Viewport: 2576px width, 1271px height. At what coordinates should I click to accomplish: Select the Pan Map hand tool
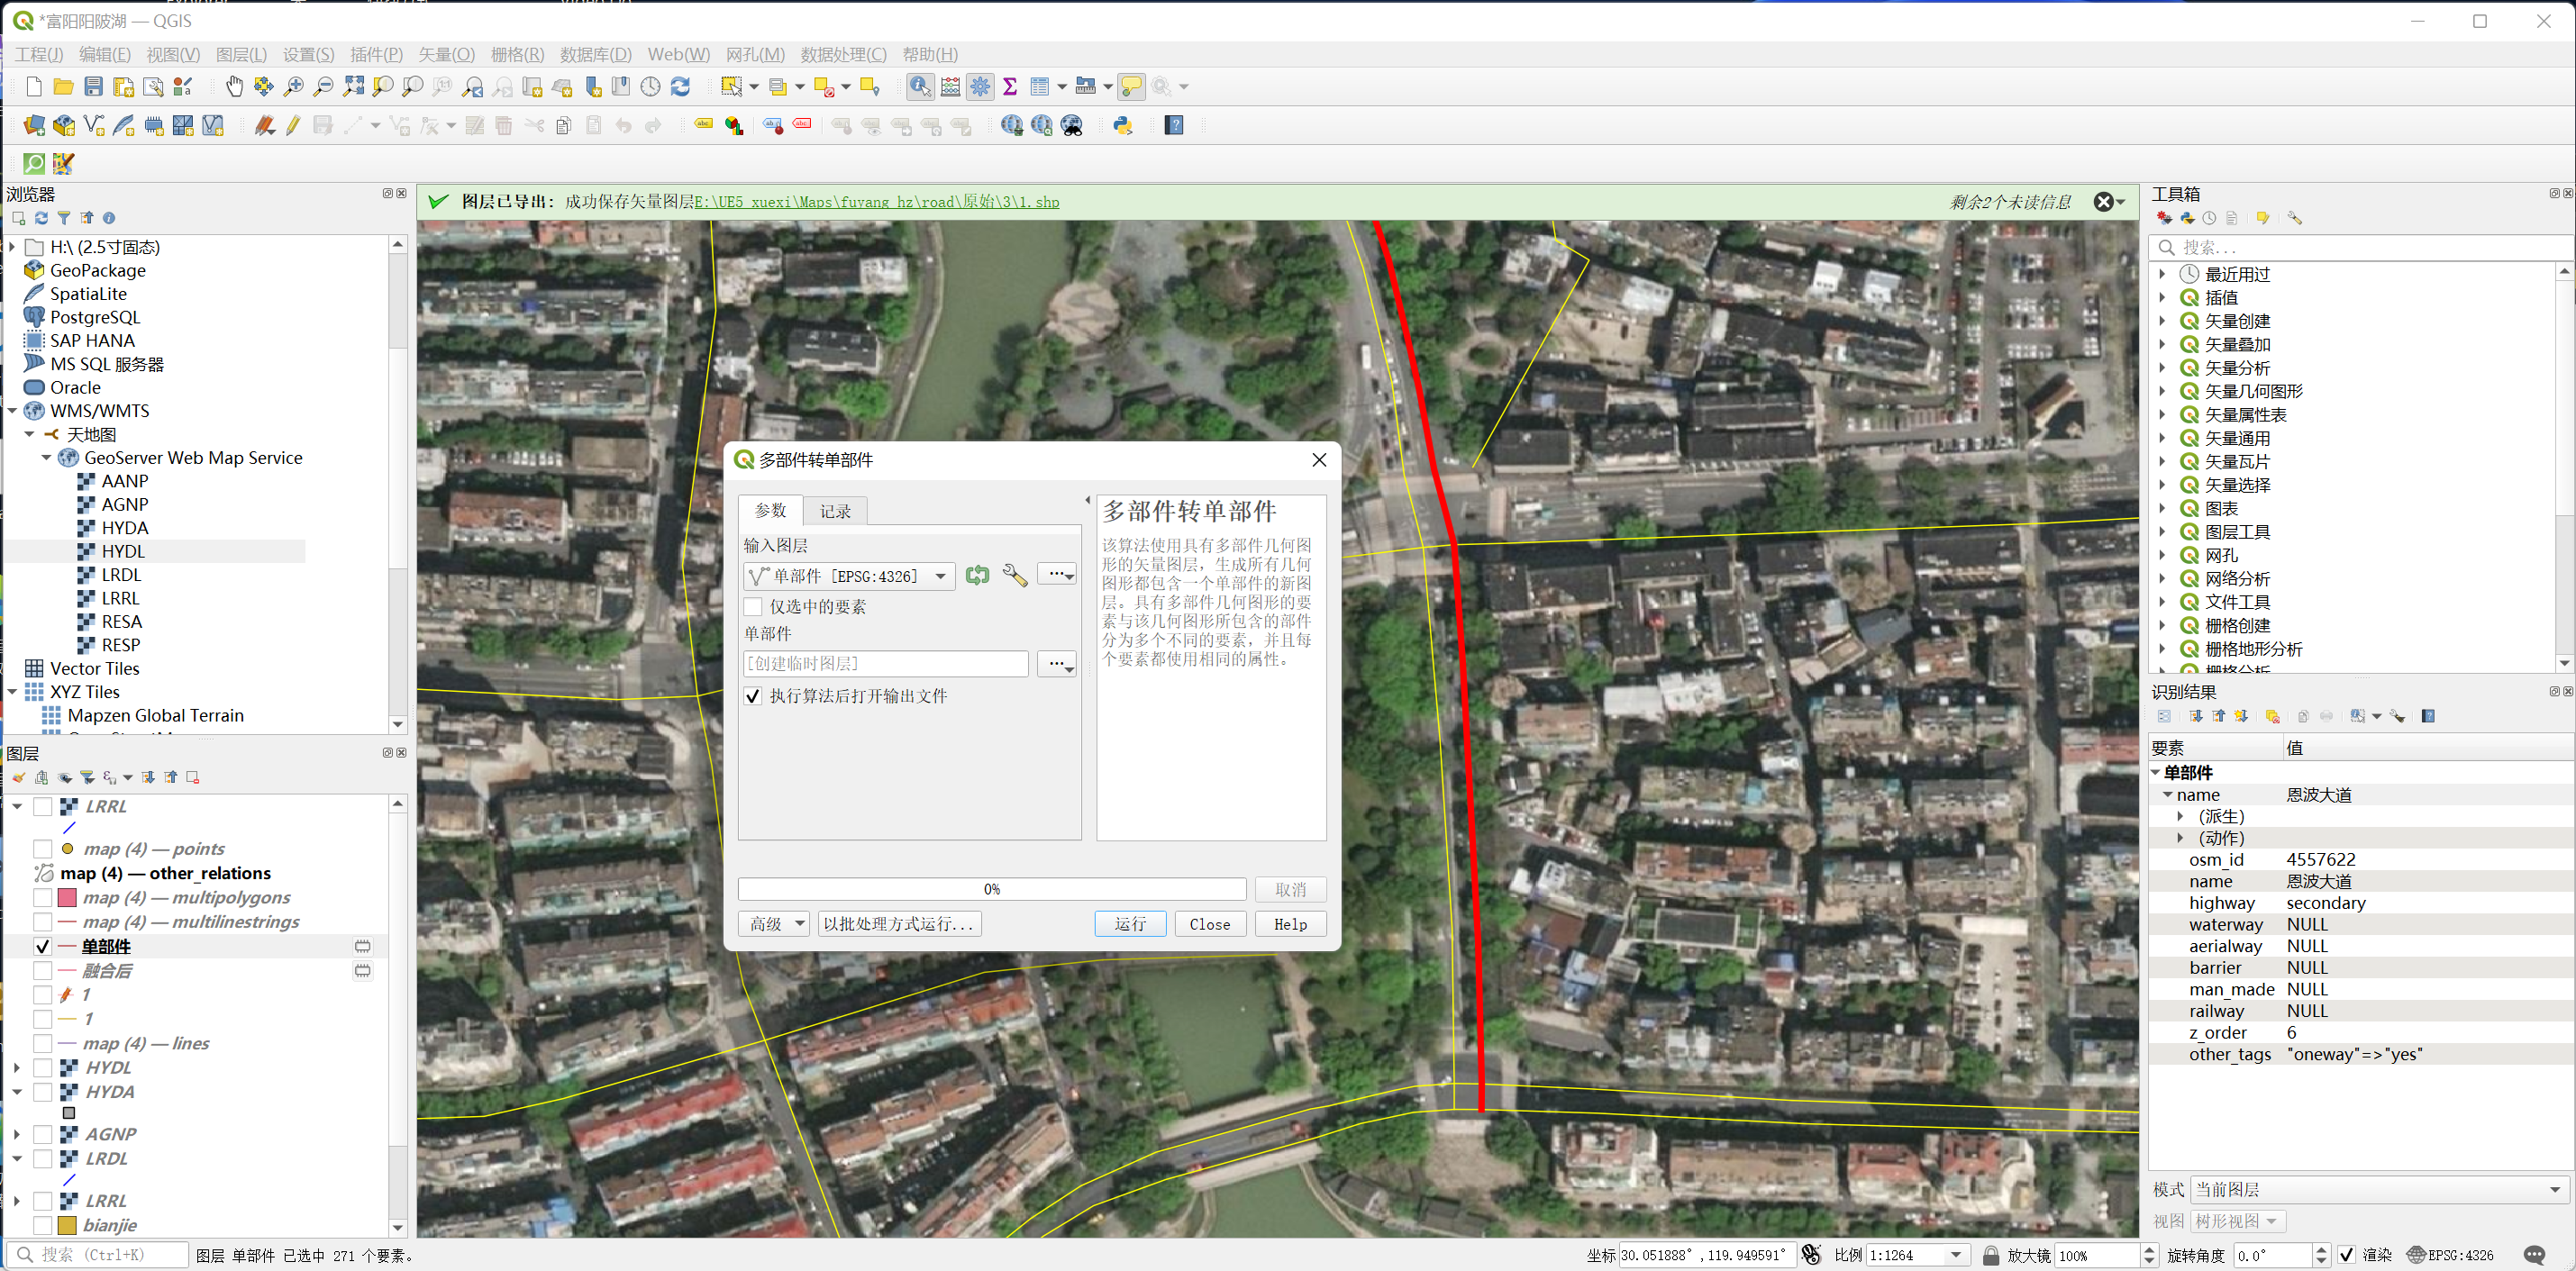pos(234,87)
